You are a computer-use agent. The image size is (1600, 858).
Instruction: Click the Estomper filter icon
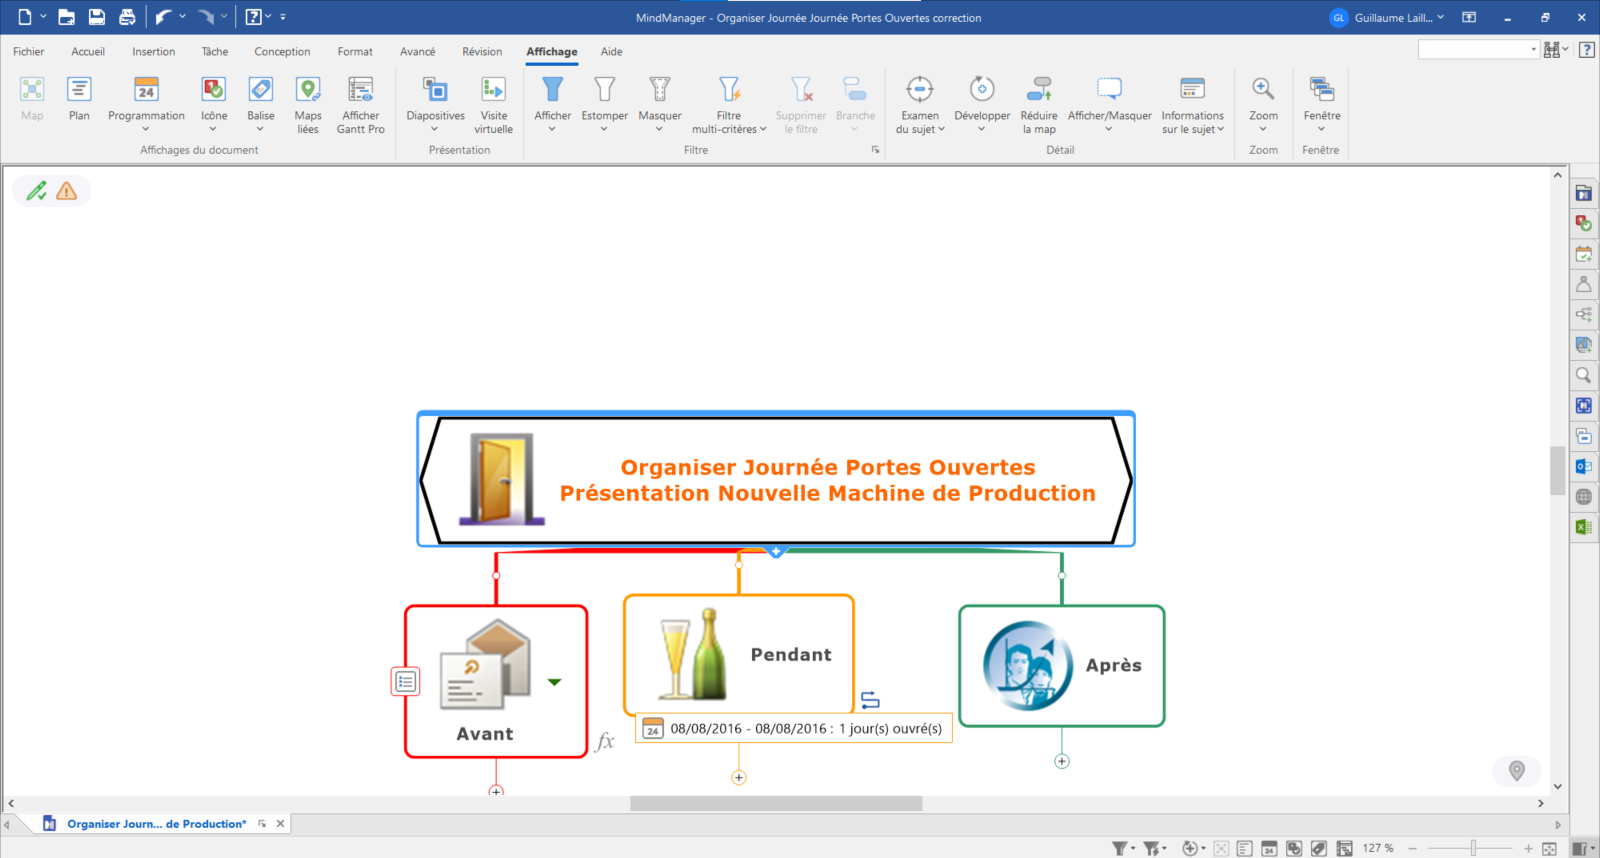coord(604,90)
